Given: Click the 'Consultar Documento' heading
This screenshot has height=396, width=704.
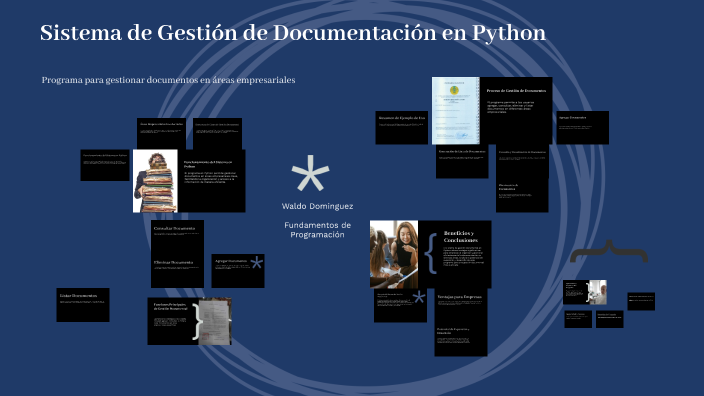Looking at the screenshot, I should (174, 228).
